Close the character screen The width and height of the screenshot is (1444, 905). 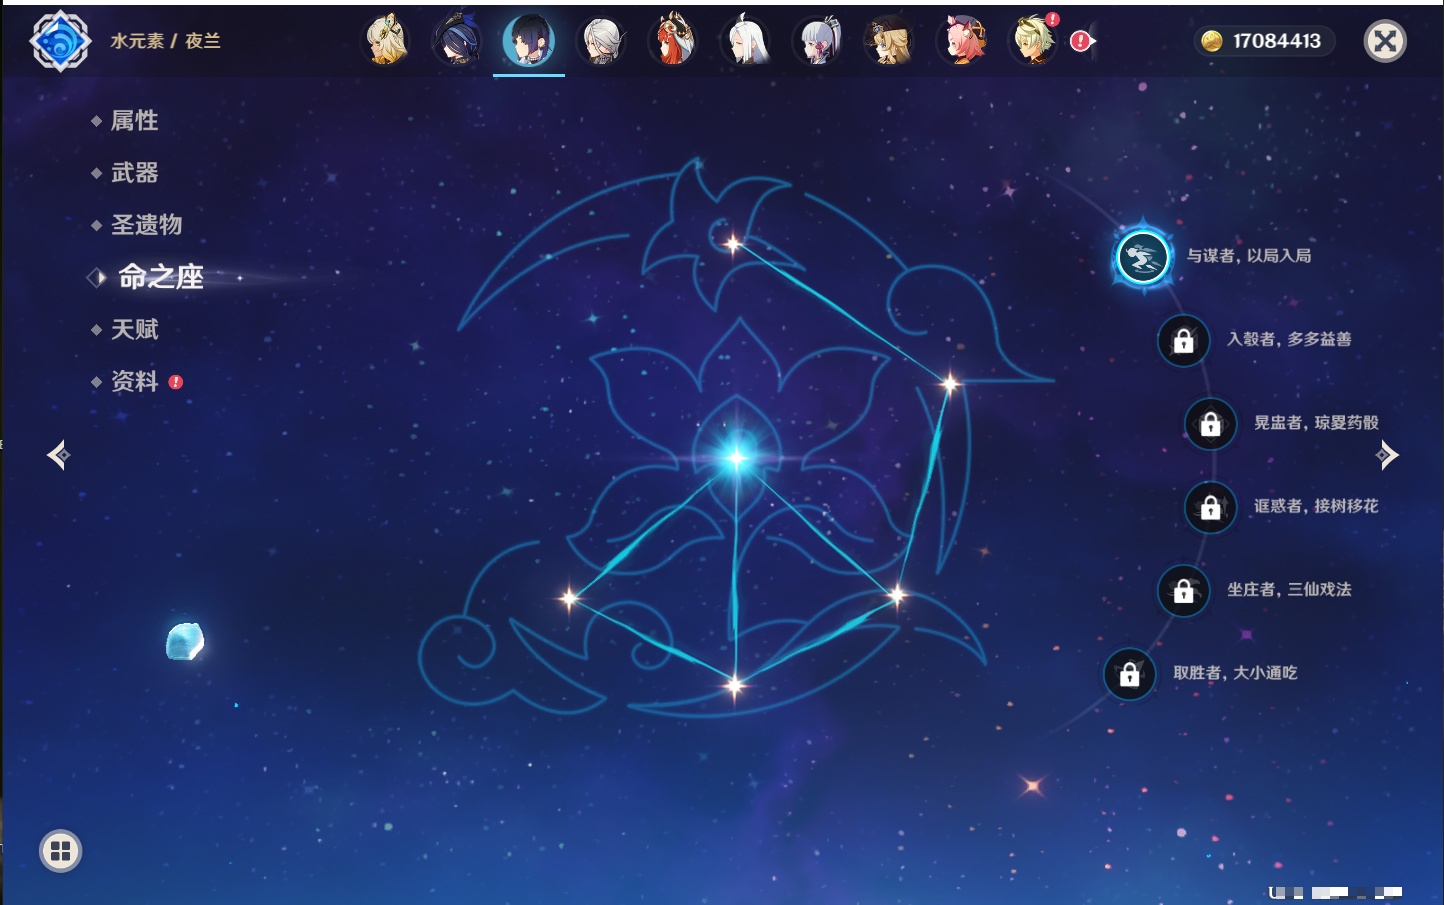coord(1385,41)
